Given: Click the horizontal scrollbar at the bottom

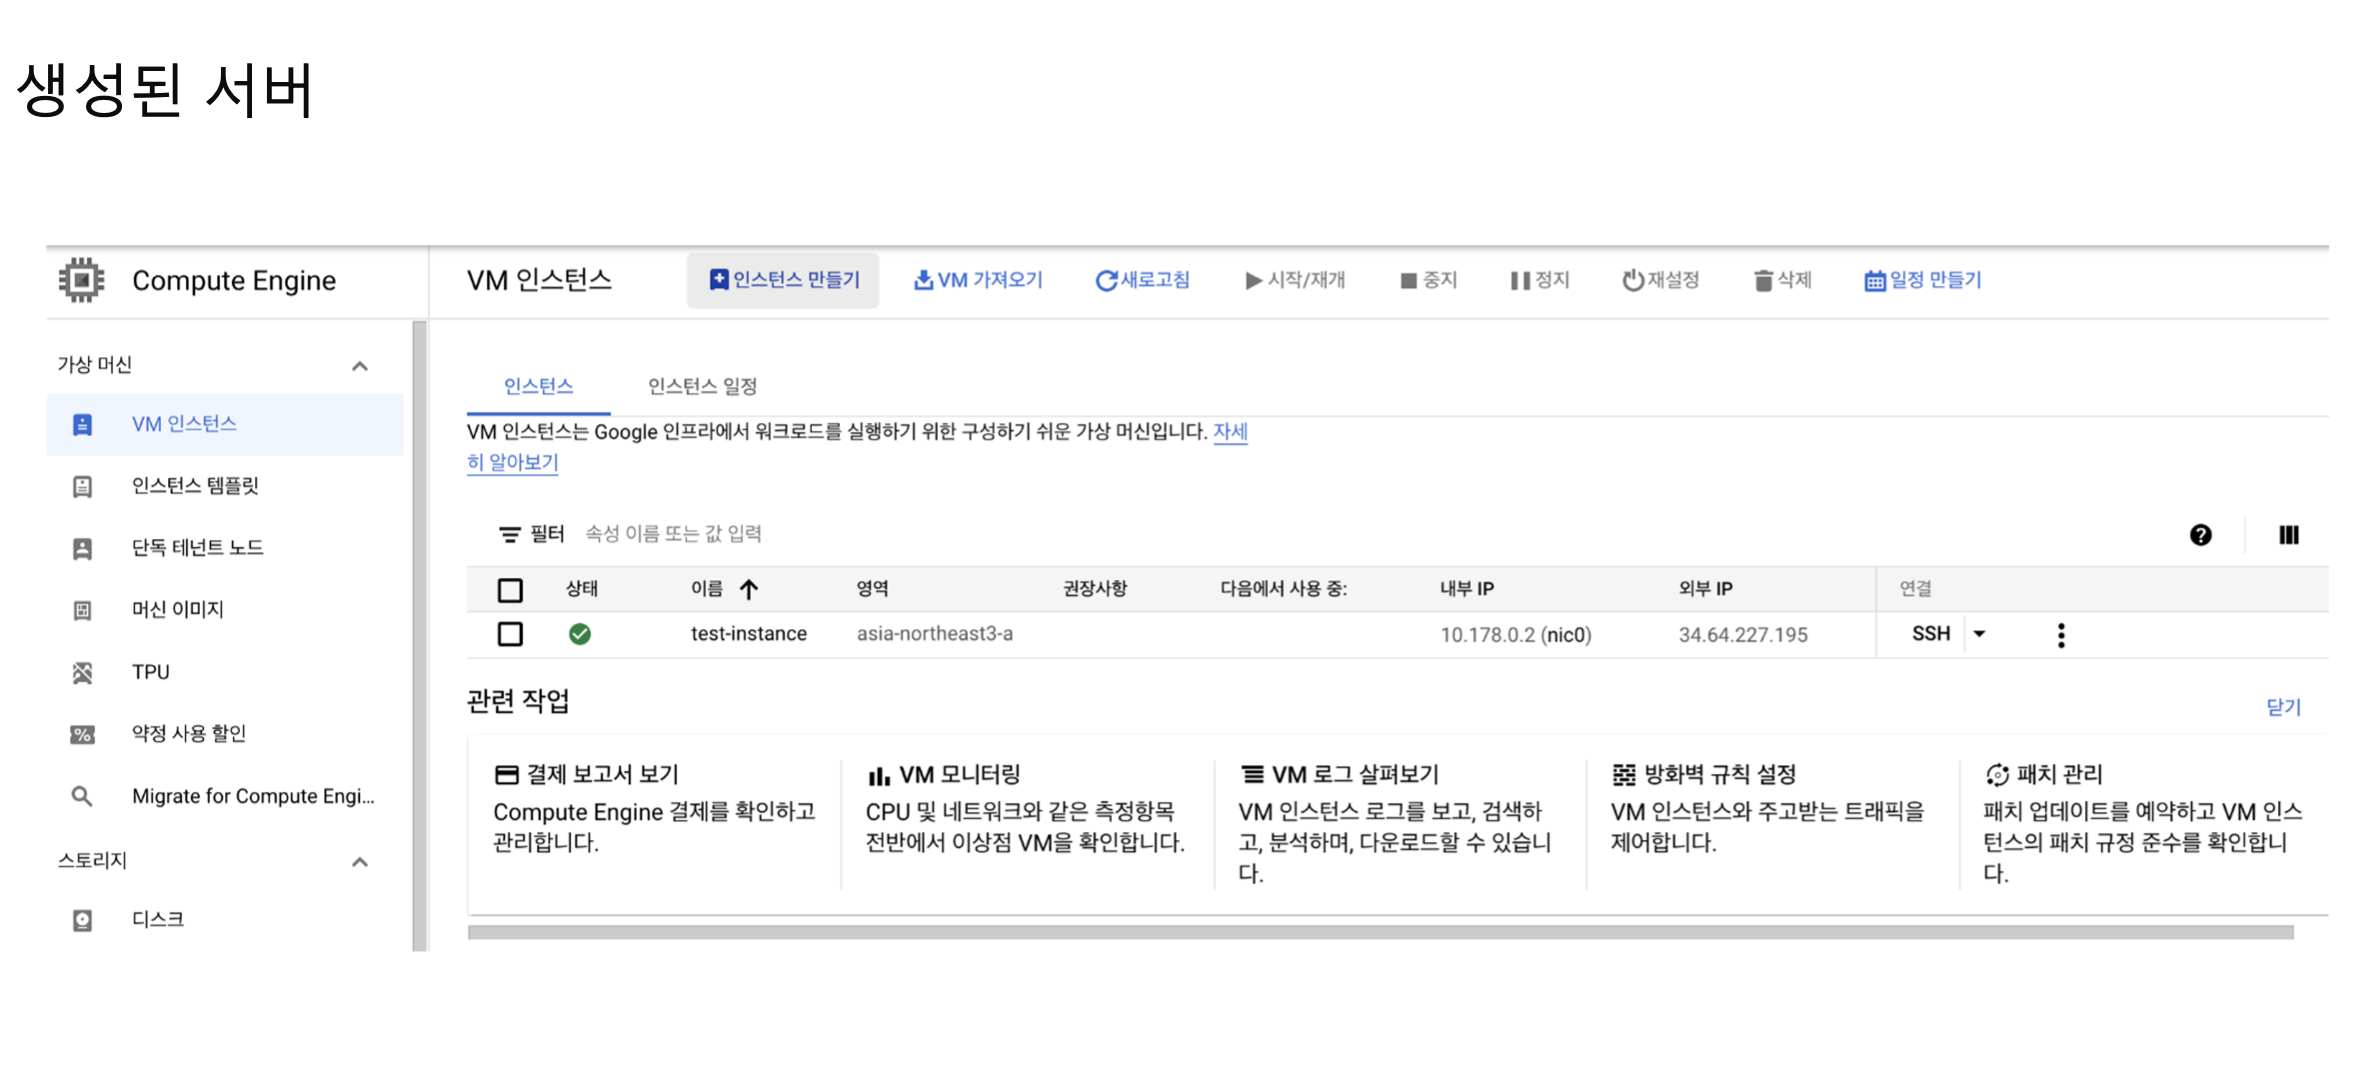Looking at the screenshot, I should pyautogui.click(x=1380, y=932).
